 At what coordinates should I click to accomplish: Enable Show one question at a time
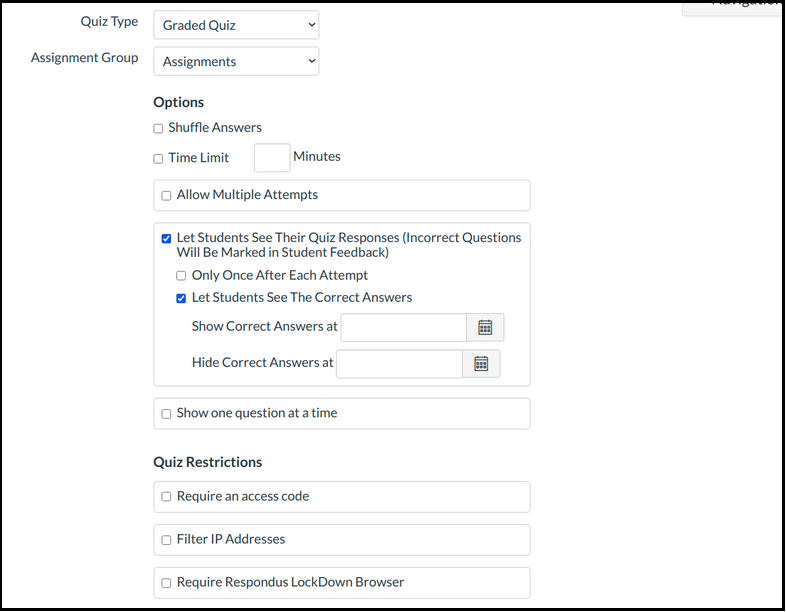(x=166, y=414)
